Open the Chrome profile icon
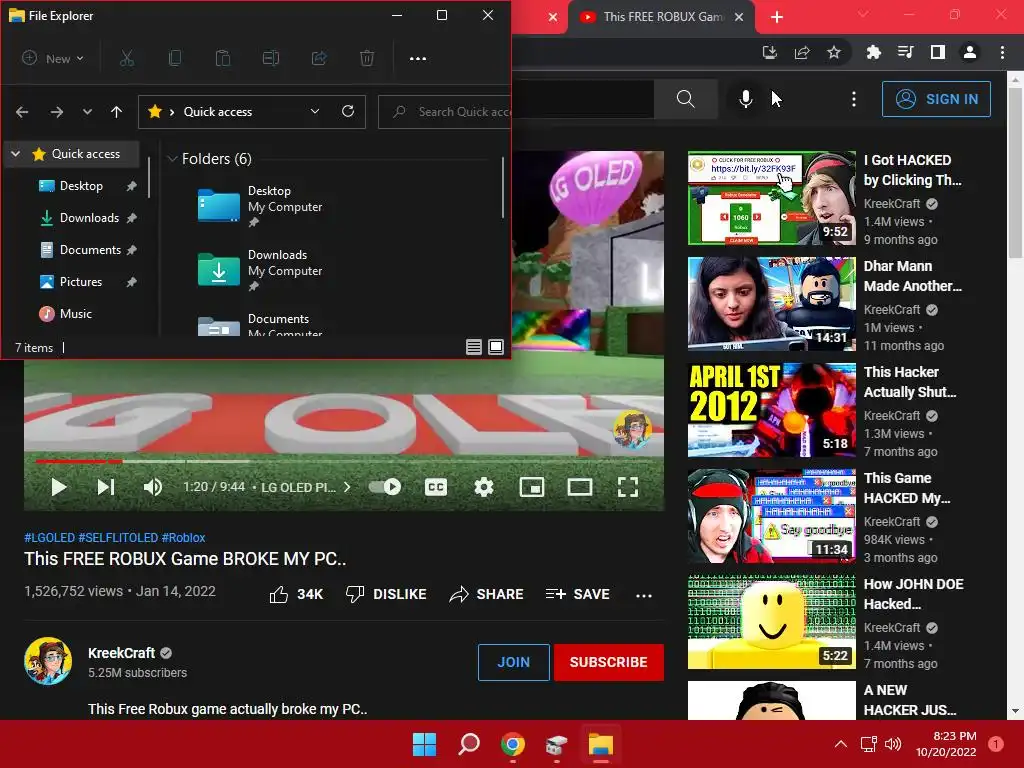 pyautogui.click(x=970, y=52)
